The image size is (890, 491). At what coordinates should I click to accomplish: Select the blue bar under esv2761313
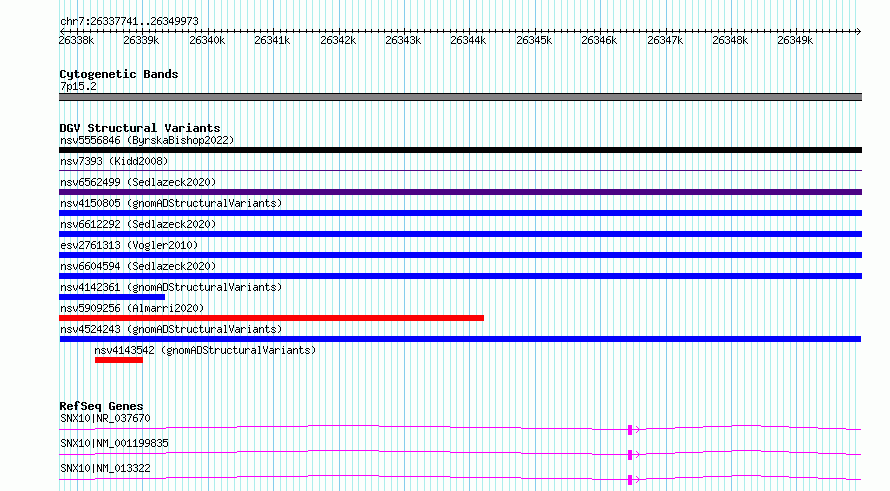[460, 255]
